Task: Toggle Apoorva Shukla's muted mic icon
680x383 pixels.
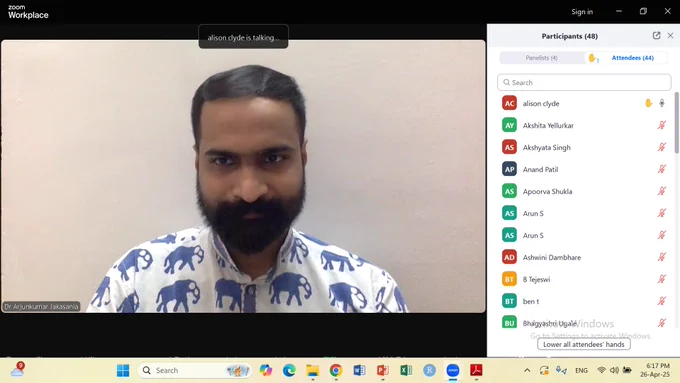Action: point(661,191)
